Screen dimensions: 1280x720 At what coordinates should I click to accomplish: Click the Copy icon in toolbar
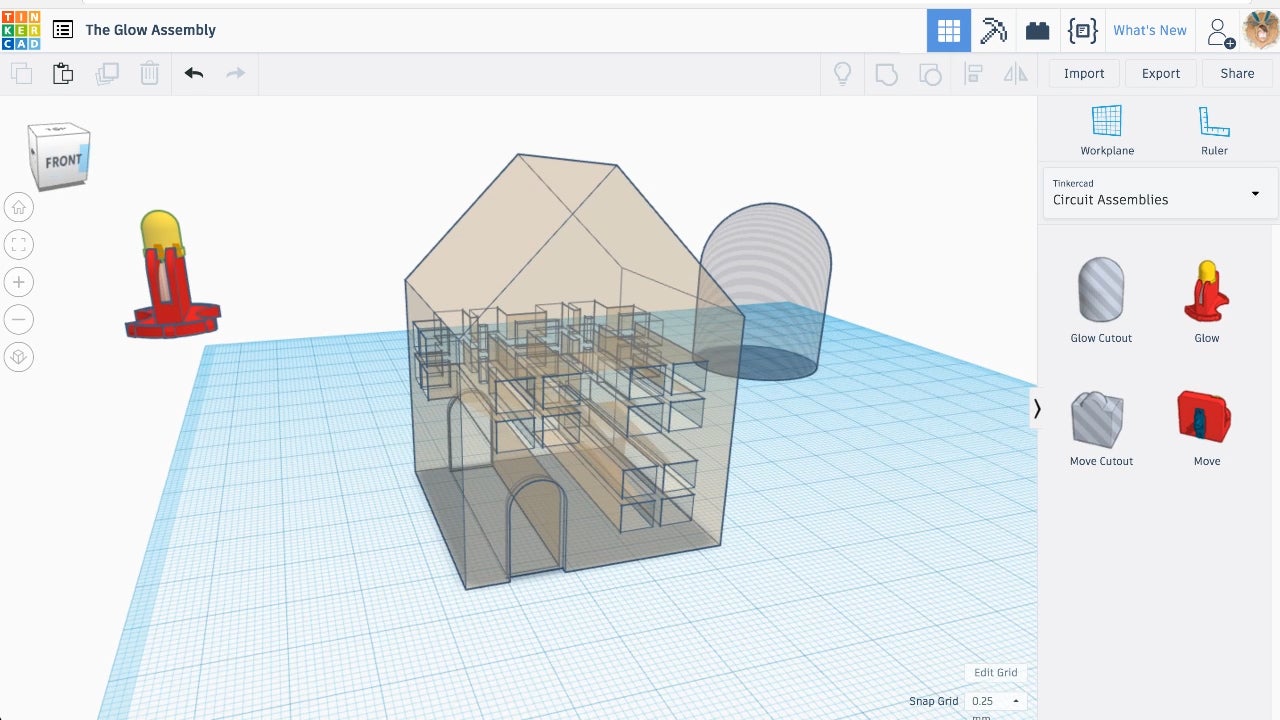[21, 73]
